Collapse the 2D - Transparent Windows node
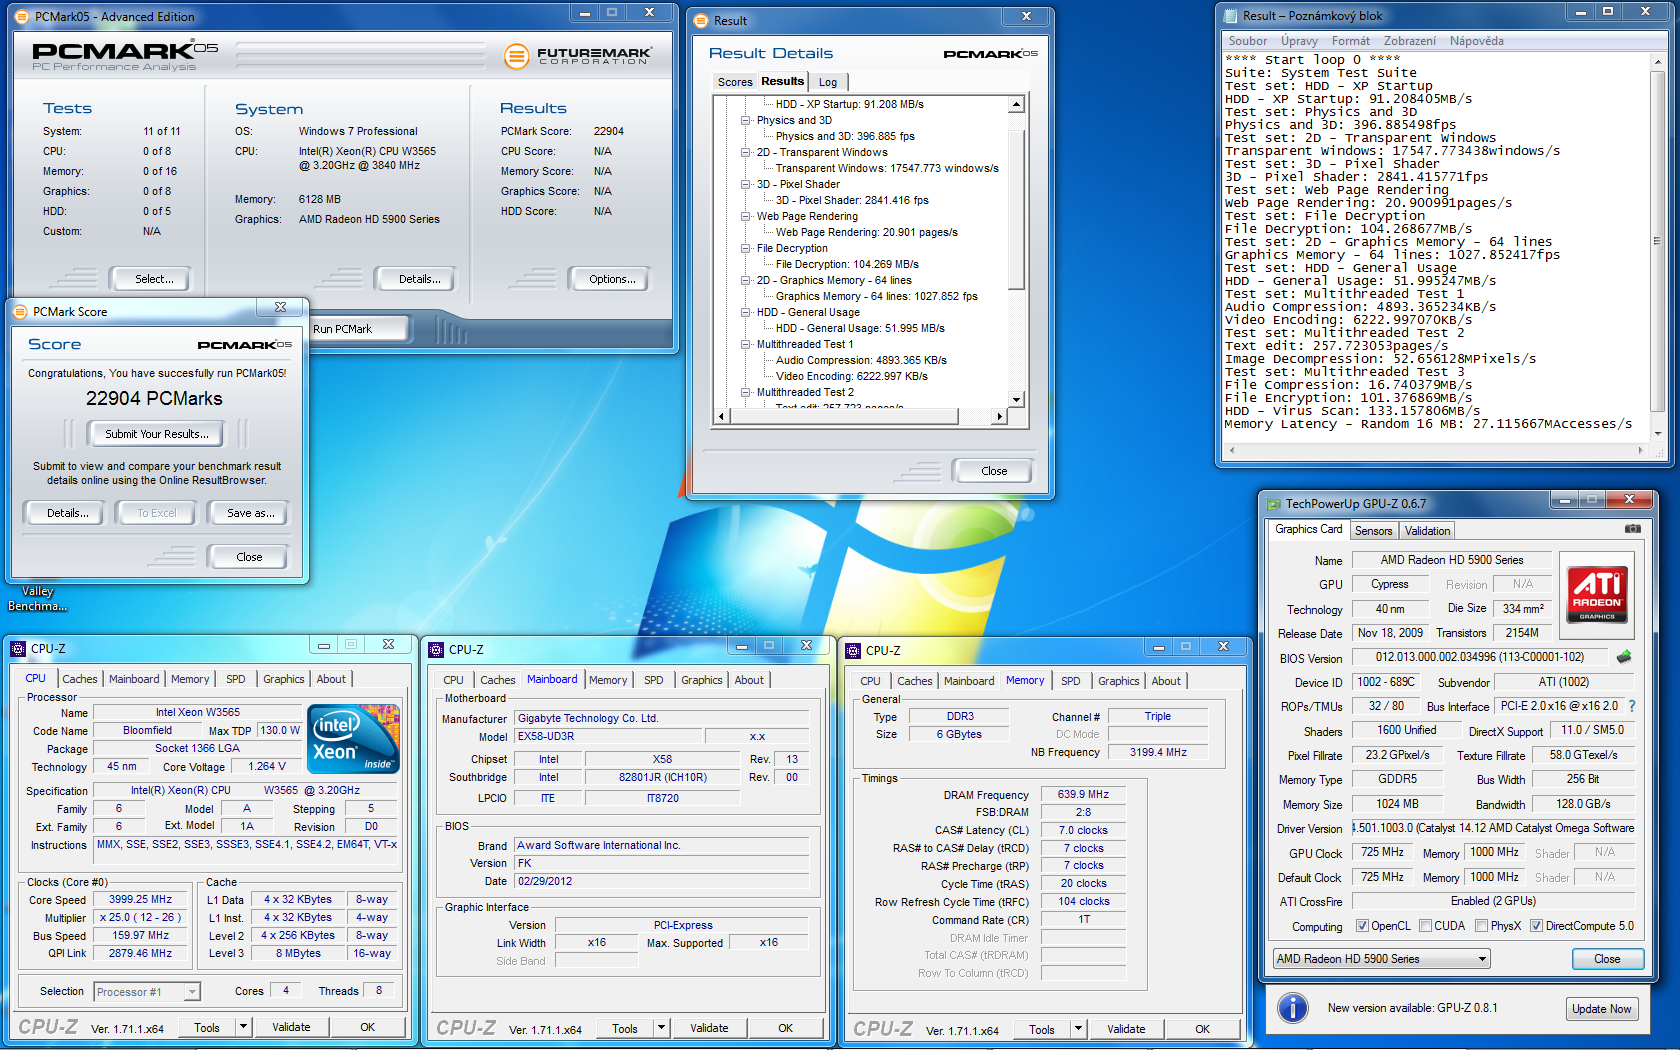Image resolution: width=1680 pixels, height=1050 pixels. tap(745, 152)
